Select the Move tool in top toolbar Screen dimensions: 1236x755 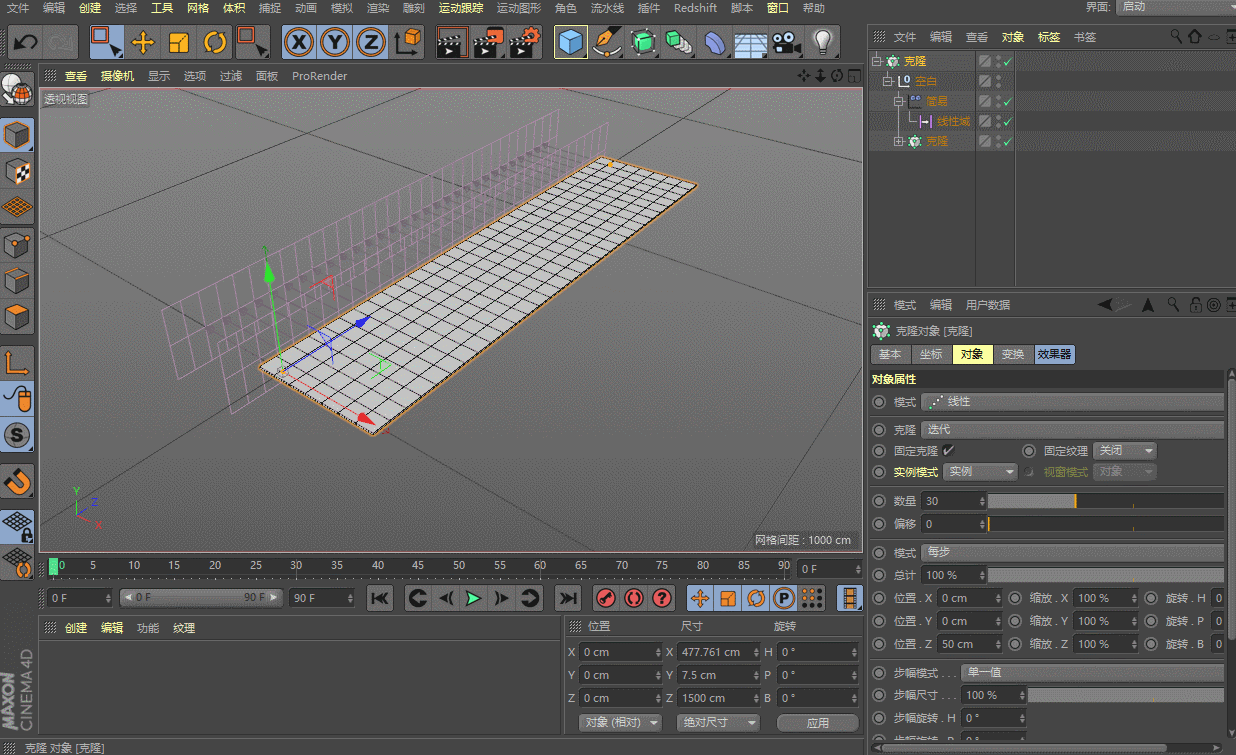143,42
